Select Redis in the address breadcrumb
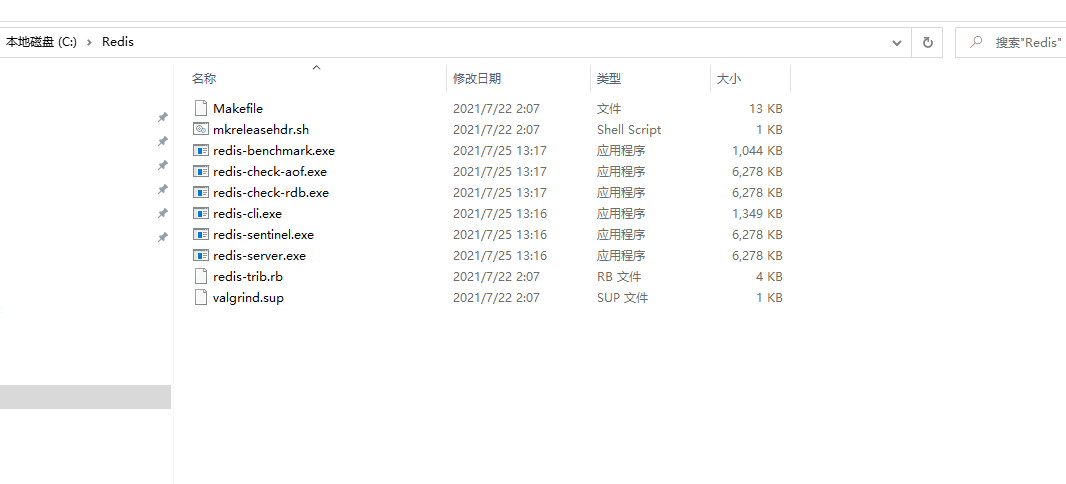The height and width of the screenshot is (484, 1066). (118, 42)
